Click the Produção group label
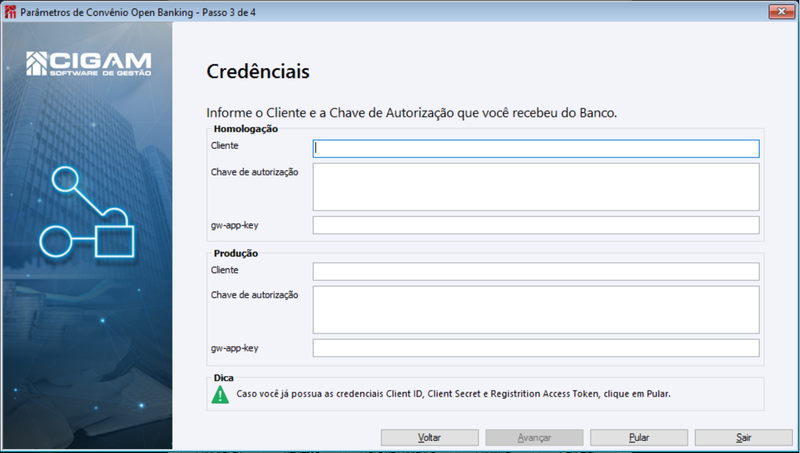Viewport: 800px width, 453px height. point(236,253)
